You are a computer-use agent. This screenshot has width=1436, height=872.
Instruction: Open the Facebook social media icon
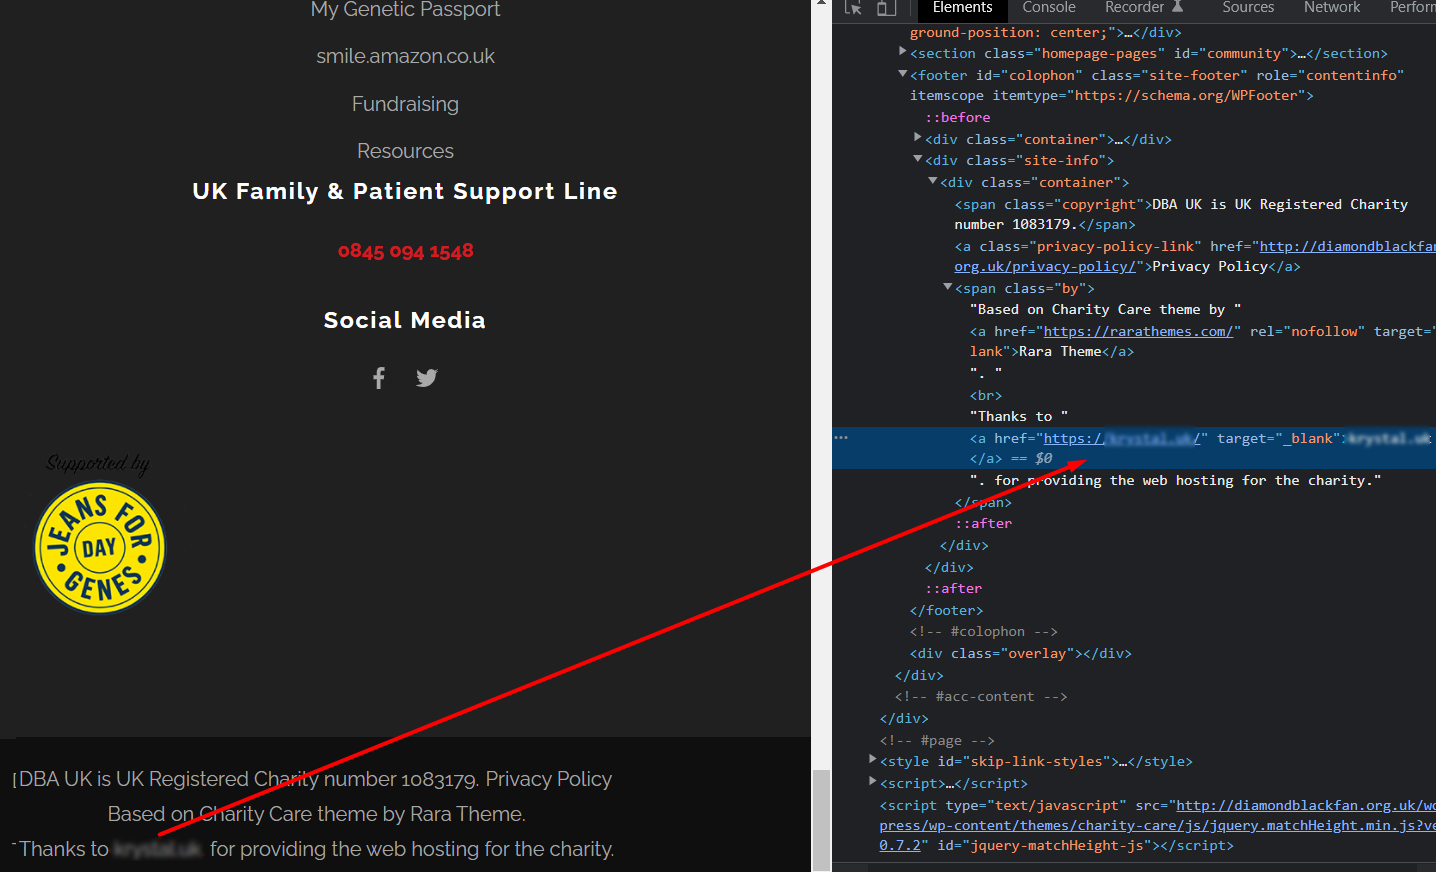coord(379,378)
